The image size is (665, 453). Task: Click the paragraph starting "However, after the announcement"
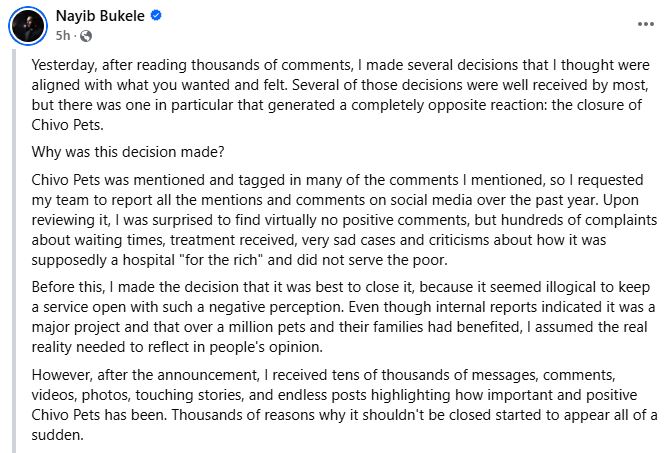[344, 405]
